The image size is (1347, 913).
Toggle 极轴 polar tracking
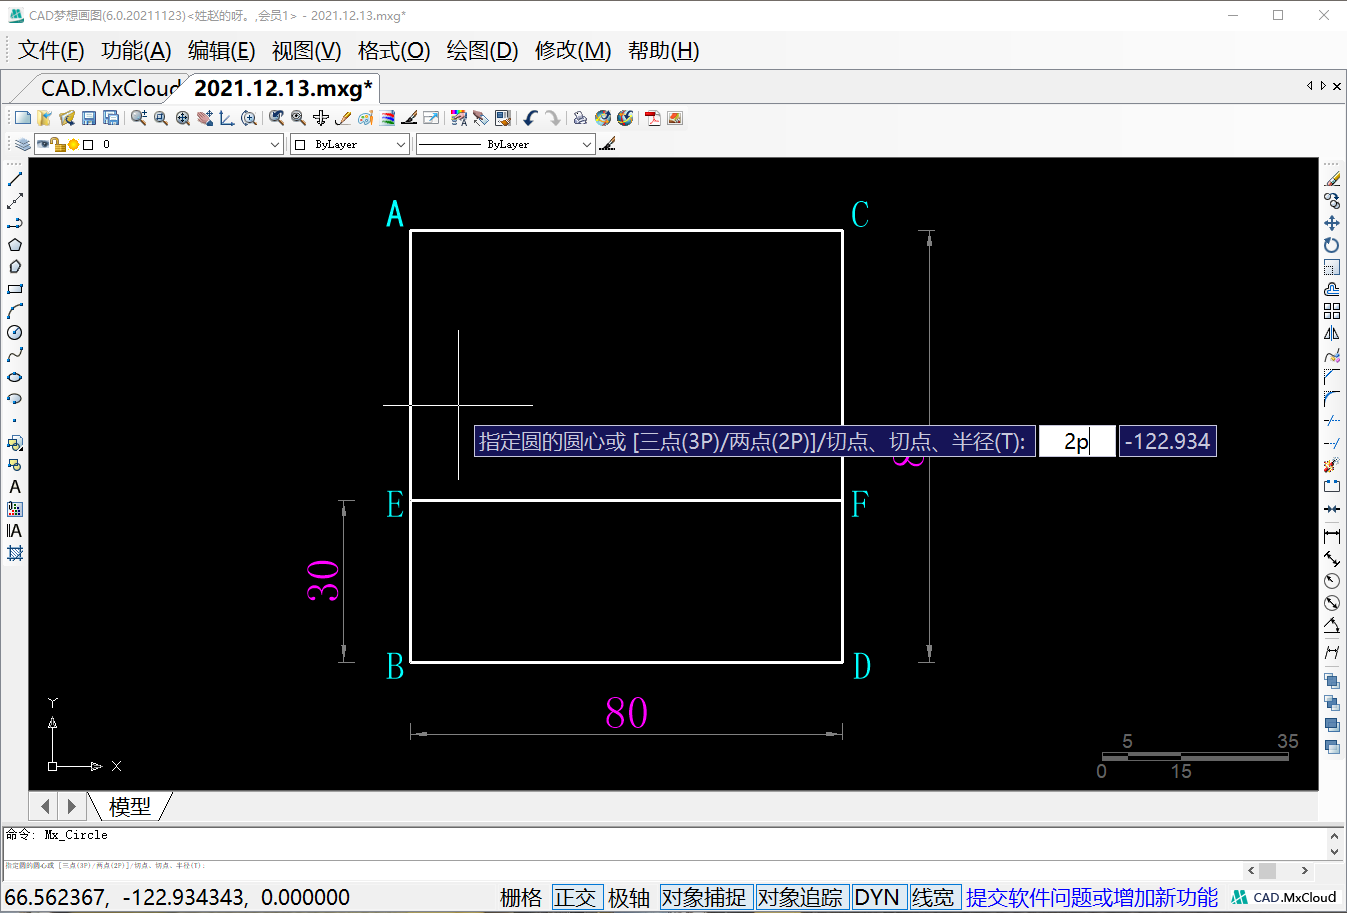[629, 897]
